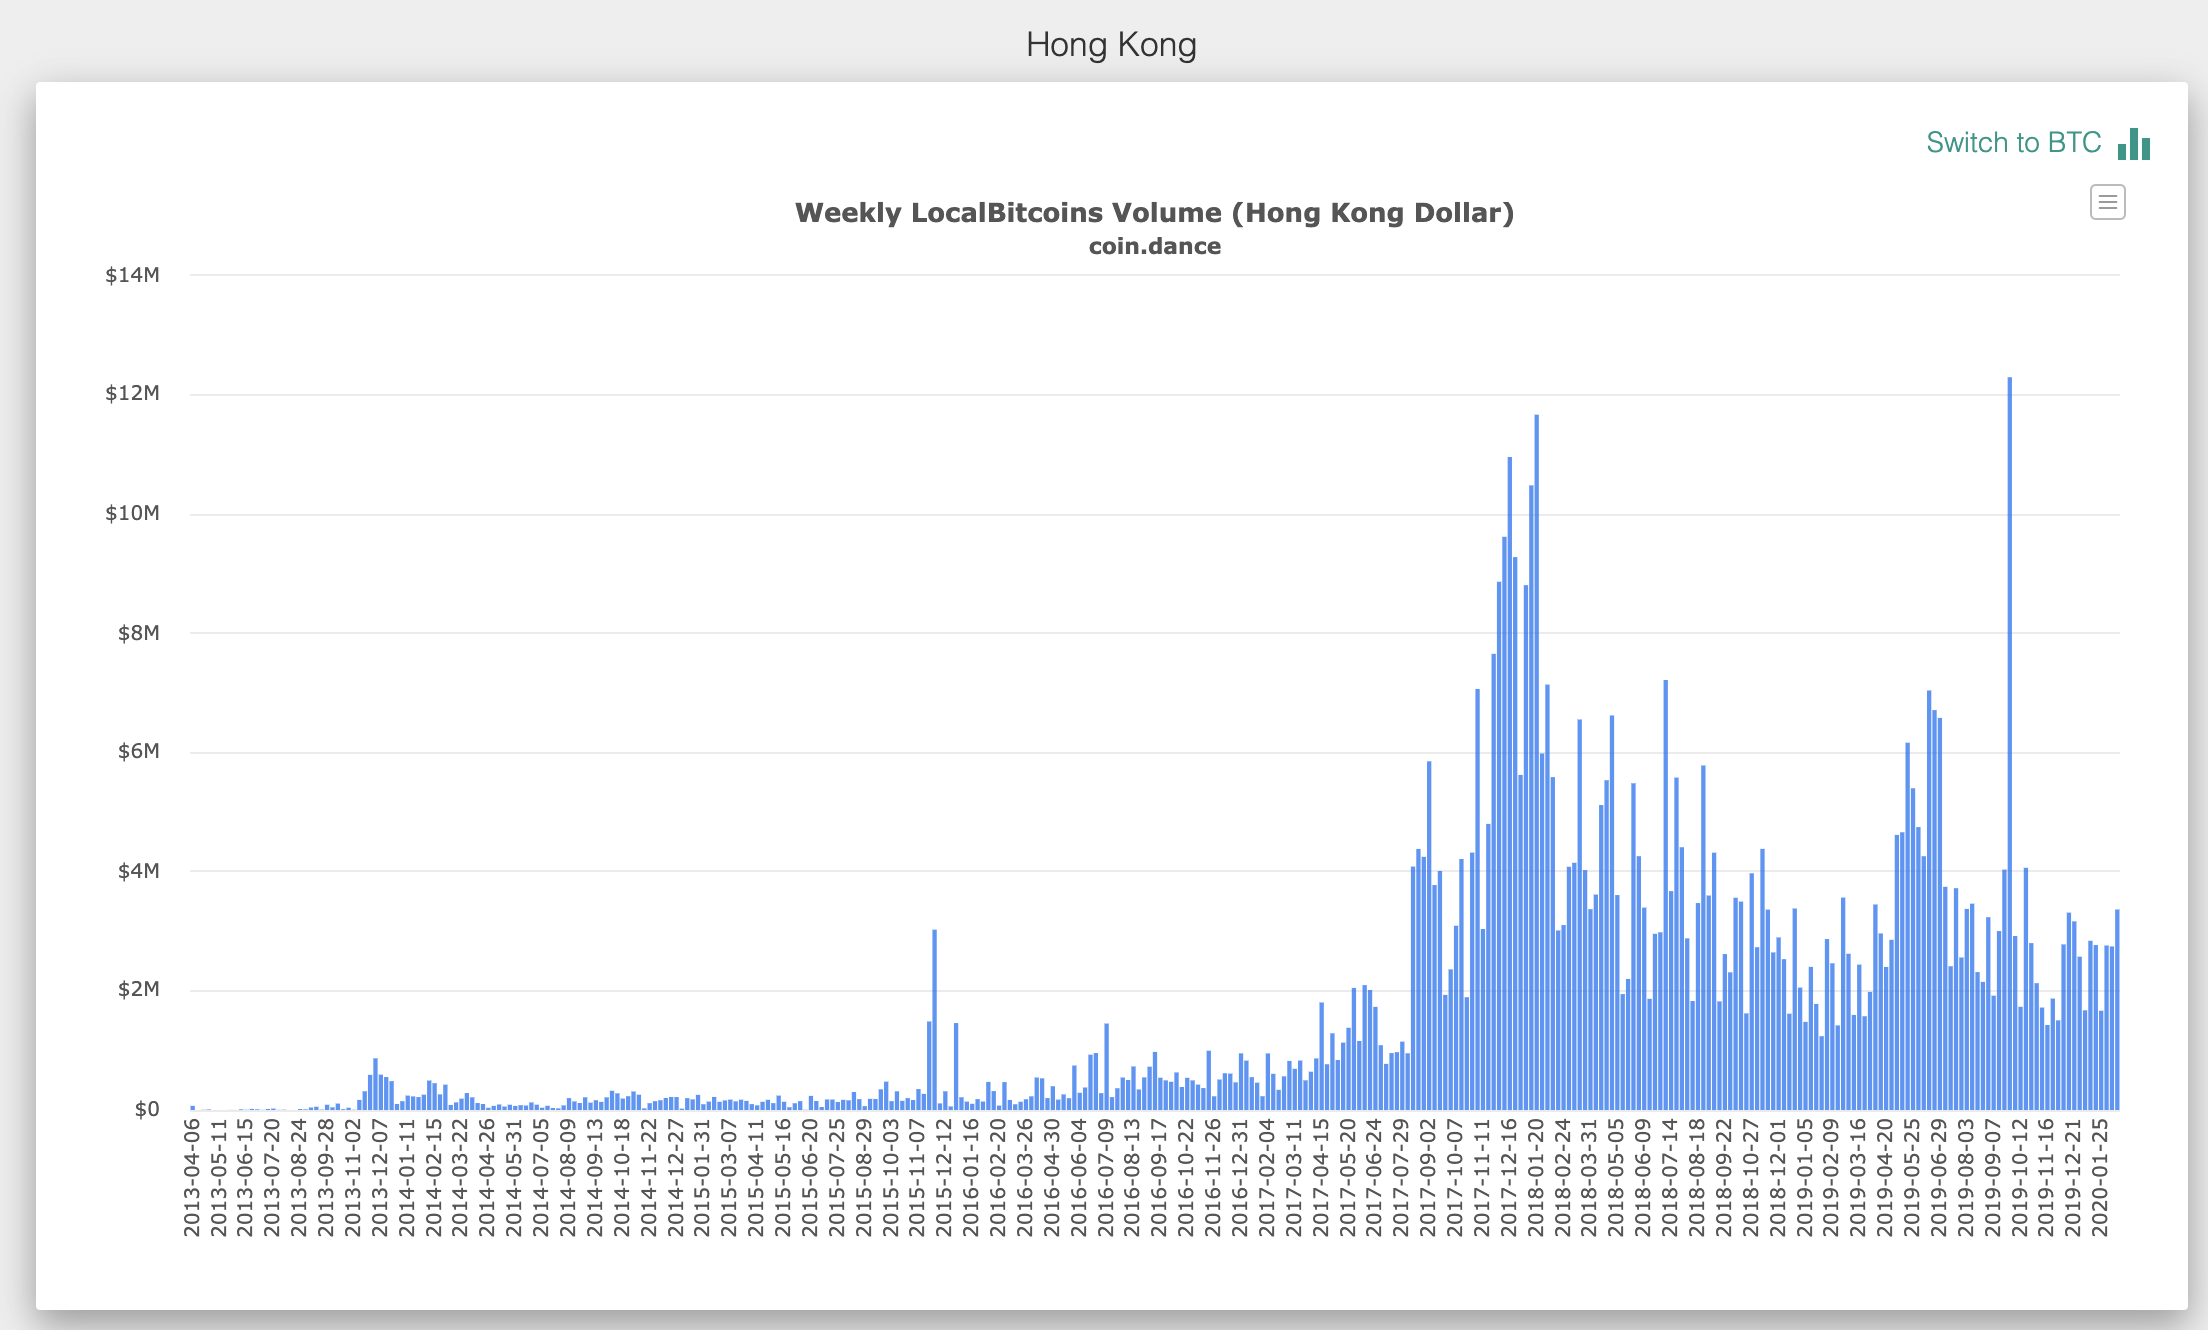
Task: Click the $2M y-axis label
Action: tap(138, 990)
